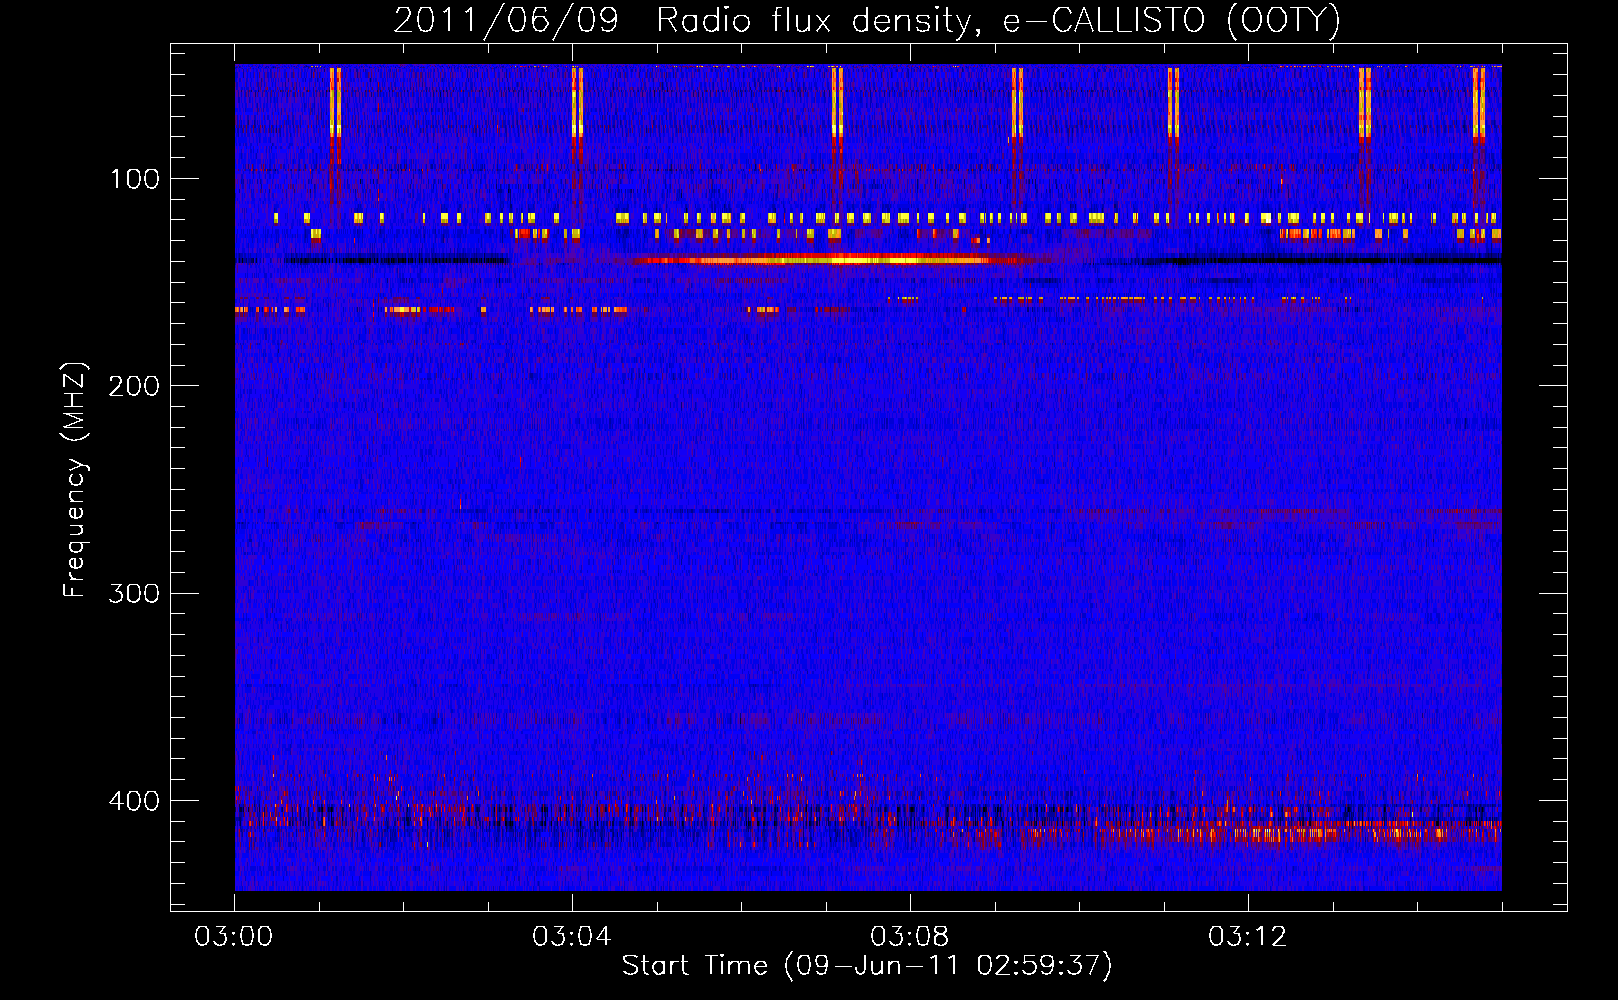
Task: Click the 03:08 time tick label
Action: [x=910, y=936]
